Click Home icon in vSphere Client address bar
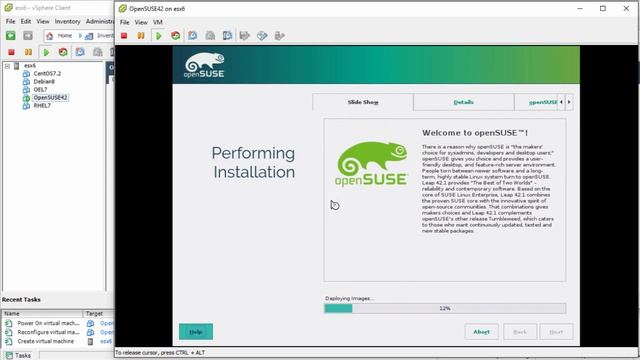Screen dimensions: 640x360 (50, 36)
